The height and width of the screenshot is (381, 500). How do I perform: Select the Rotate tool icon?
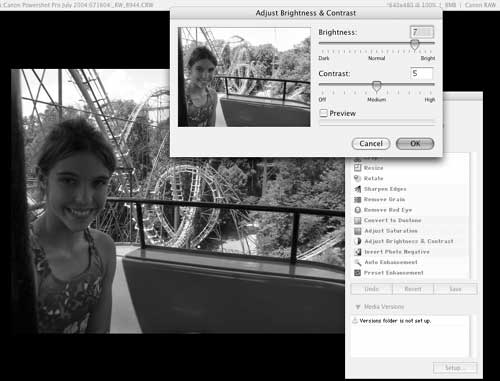(x=357, y=178)
